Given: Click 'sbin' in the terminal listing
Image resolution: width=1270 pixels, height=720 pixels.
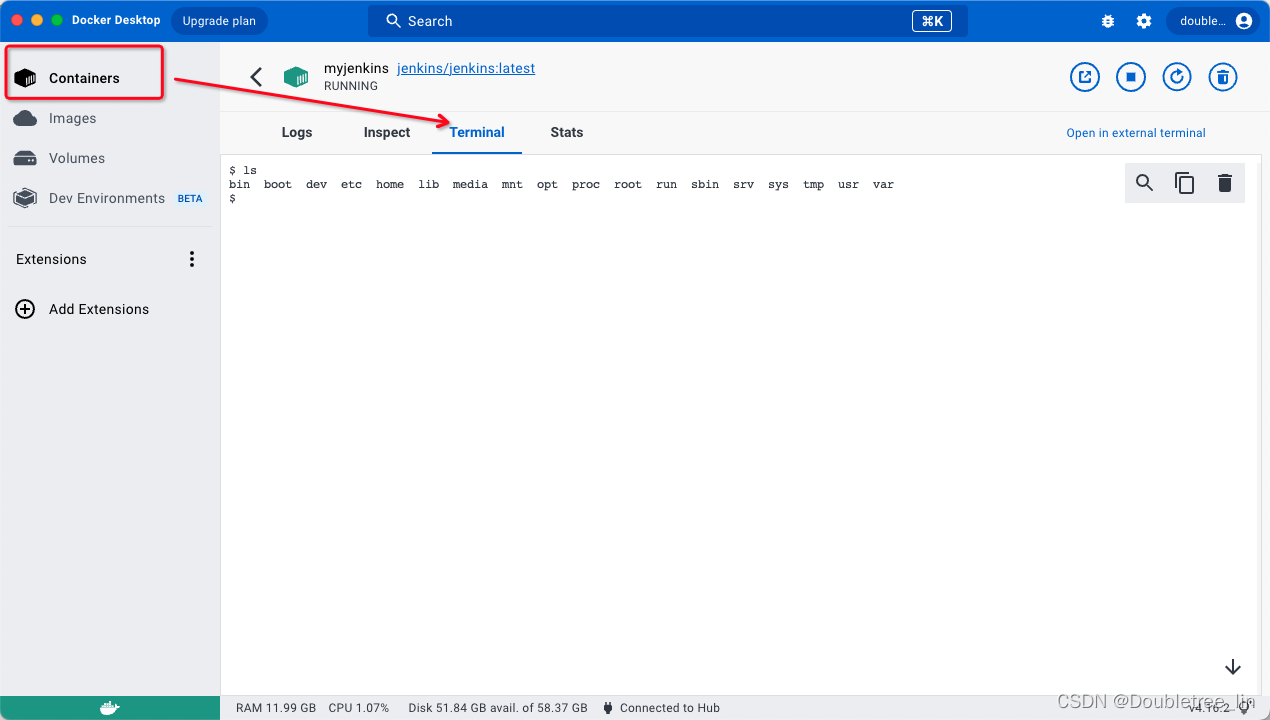Looking at the screenshot, I should pyautogui.click(x=705, y=185).
